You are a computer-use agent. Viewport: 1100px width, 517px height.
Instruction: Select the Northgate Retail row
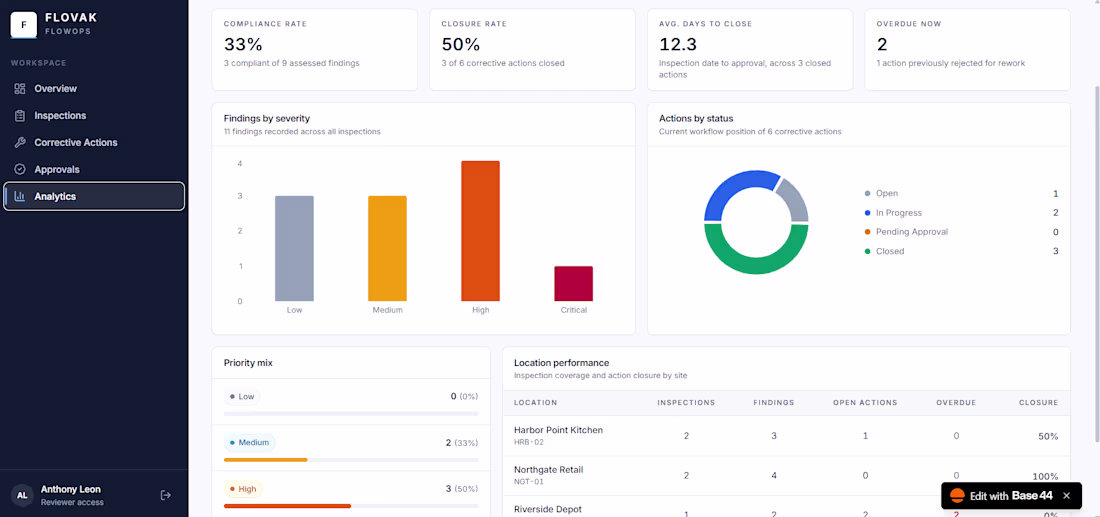coord(786,476)
